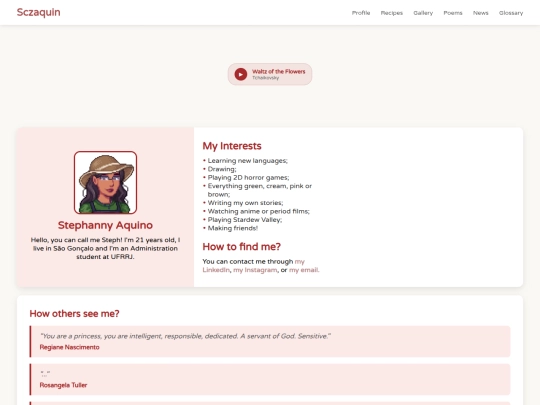Select the Making friends! item
This screenshot has height=405, width=540.
point(232,228)
